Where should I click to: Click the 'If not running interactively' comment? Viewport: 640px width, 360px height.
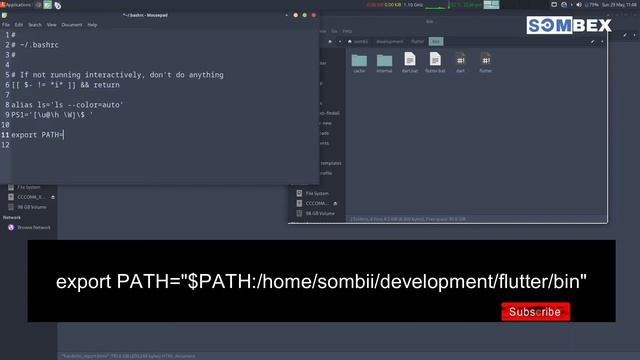(x=118, y=75)
